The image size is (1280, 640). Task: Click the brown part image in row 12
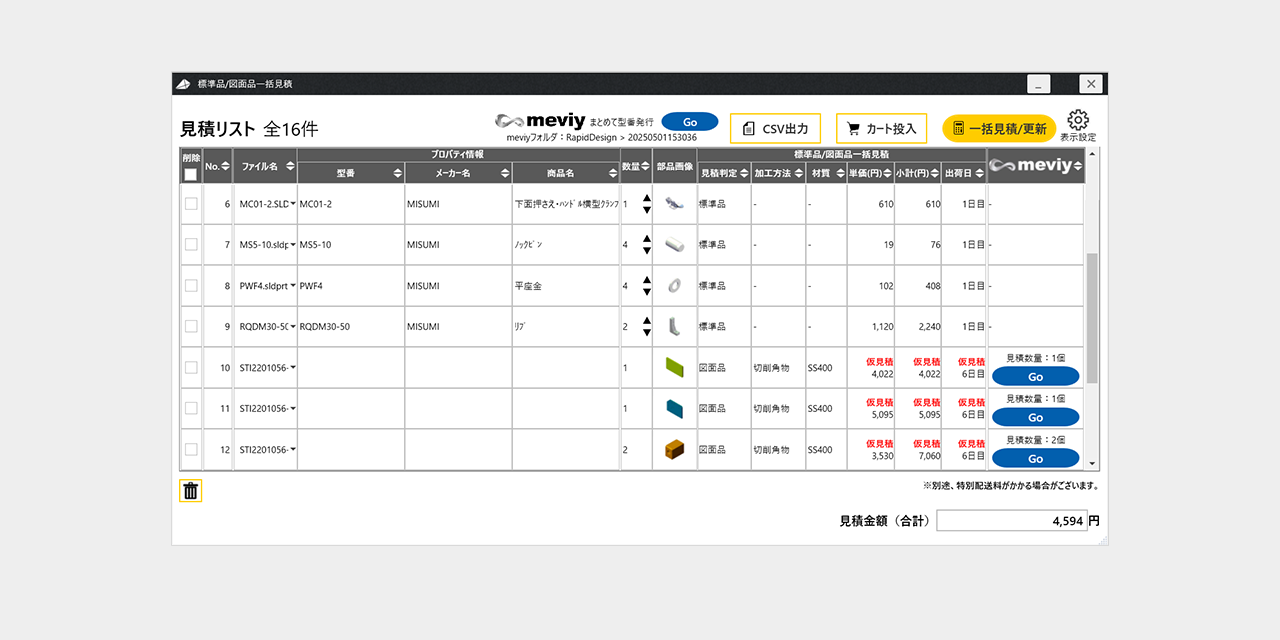click(675, 450)
